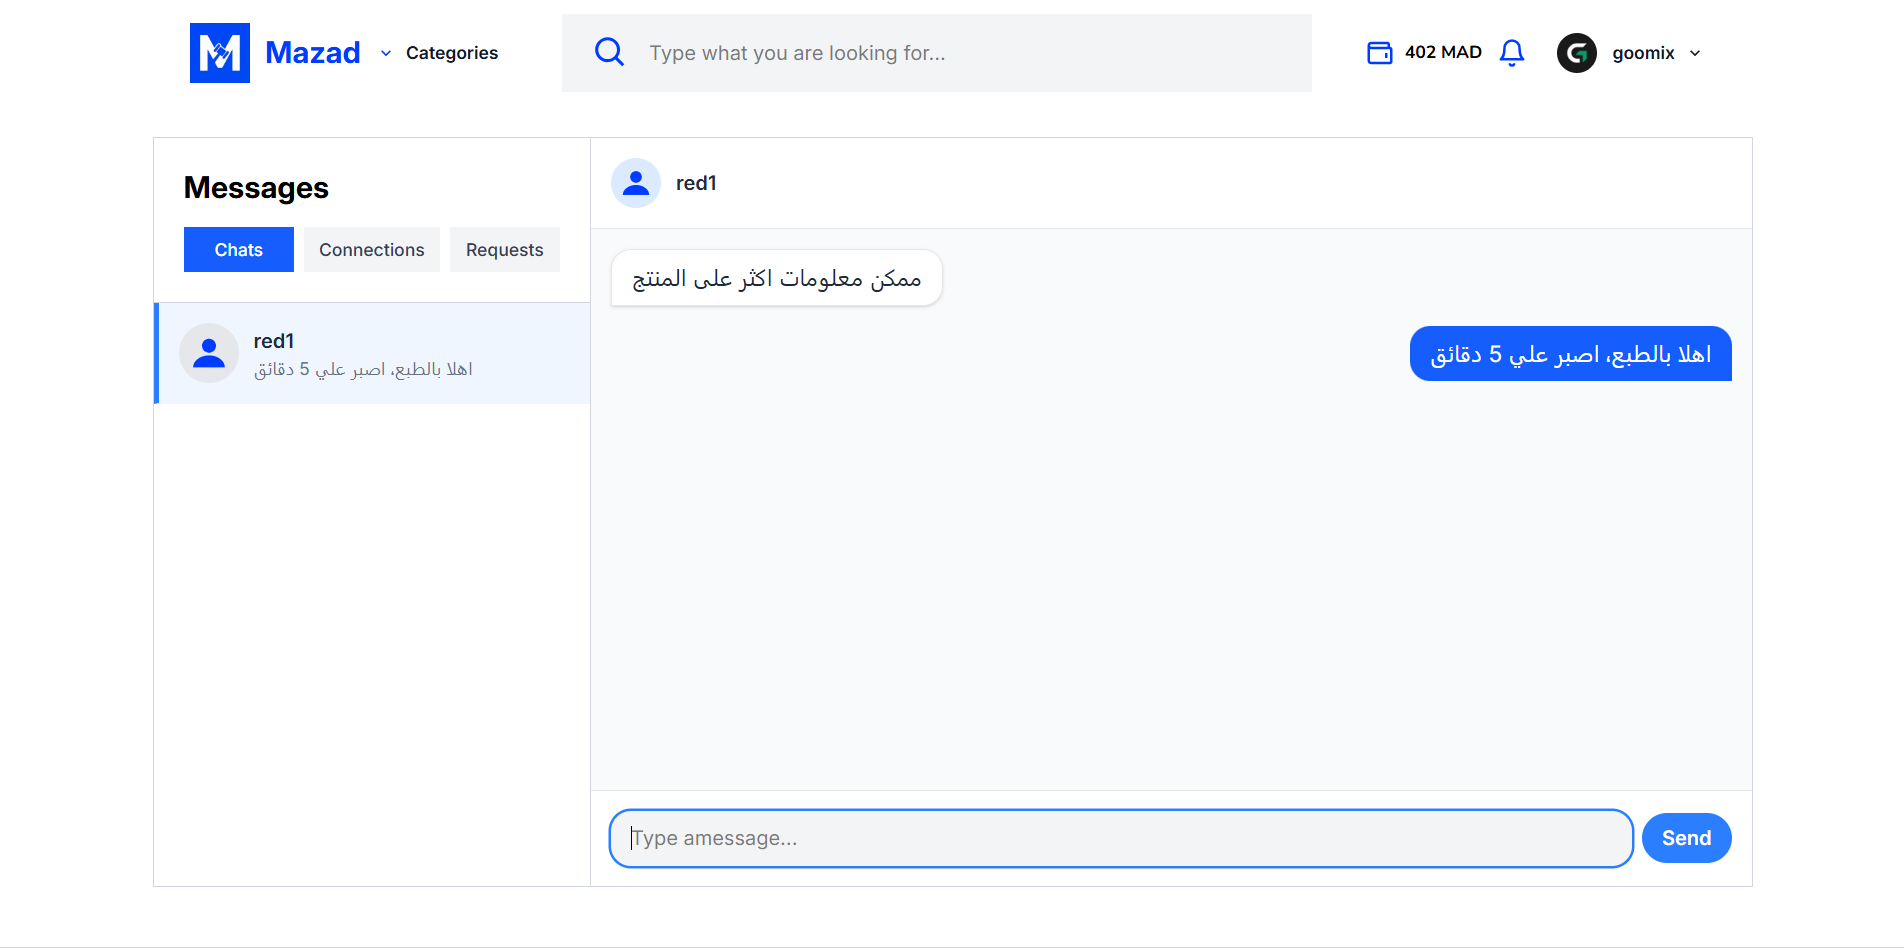Open the Mazad home link text
The height and width of the screenshot is (950, 1904).
coord(312,53)
